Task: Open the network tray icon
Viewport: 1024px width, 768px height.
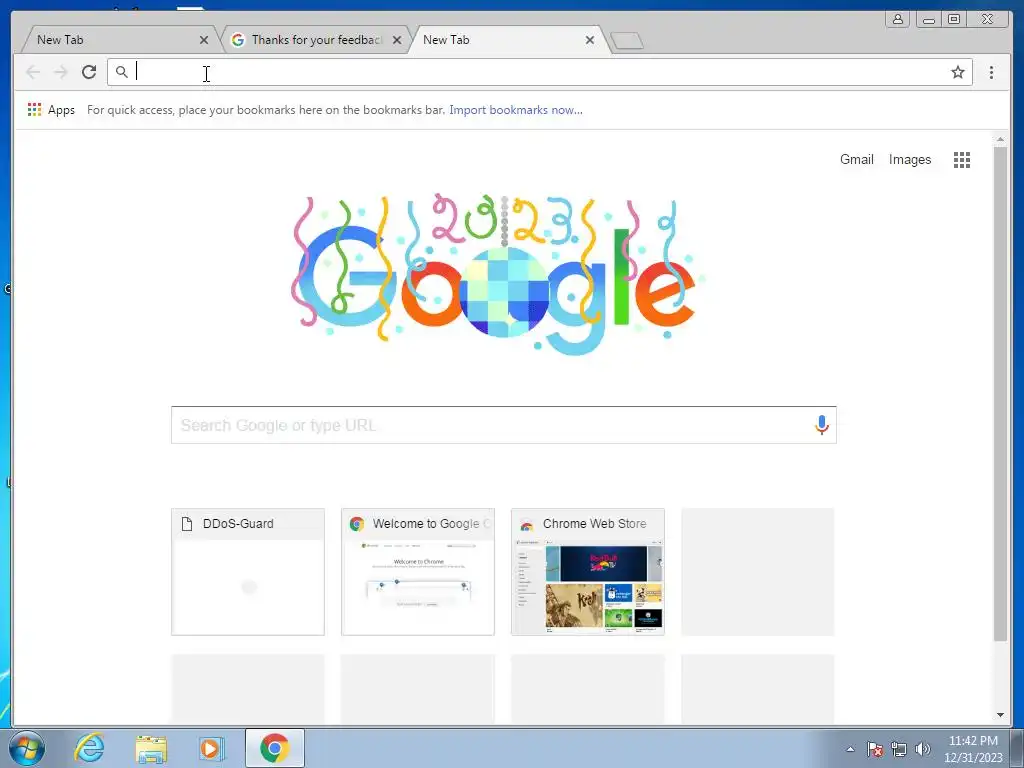Action: [899, 749]
